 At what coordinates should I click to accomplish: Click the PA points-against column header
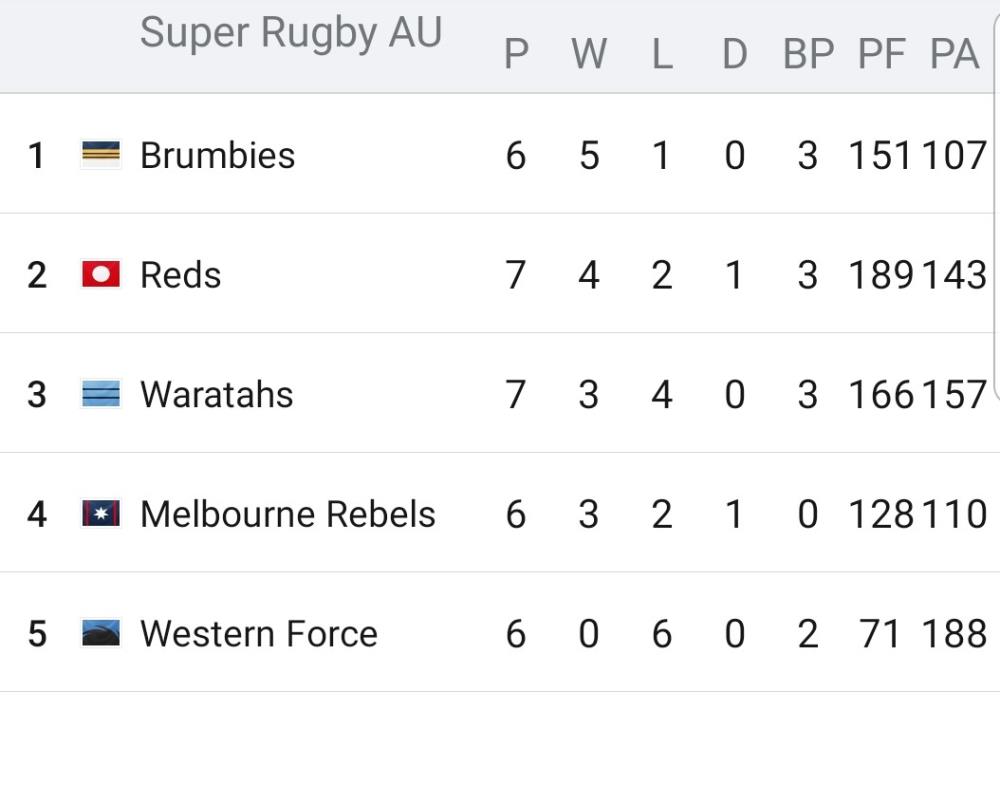954,54
